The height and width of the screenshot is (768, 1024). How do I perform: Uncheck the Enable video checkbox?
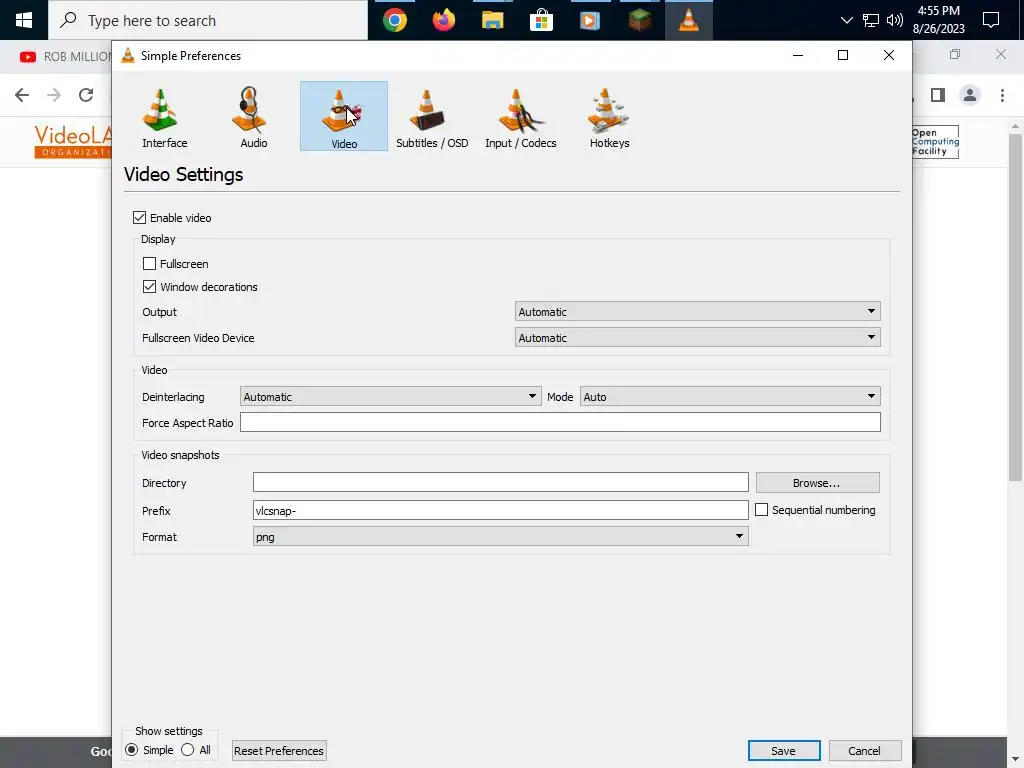point(139,217)
